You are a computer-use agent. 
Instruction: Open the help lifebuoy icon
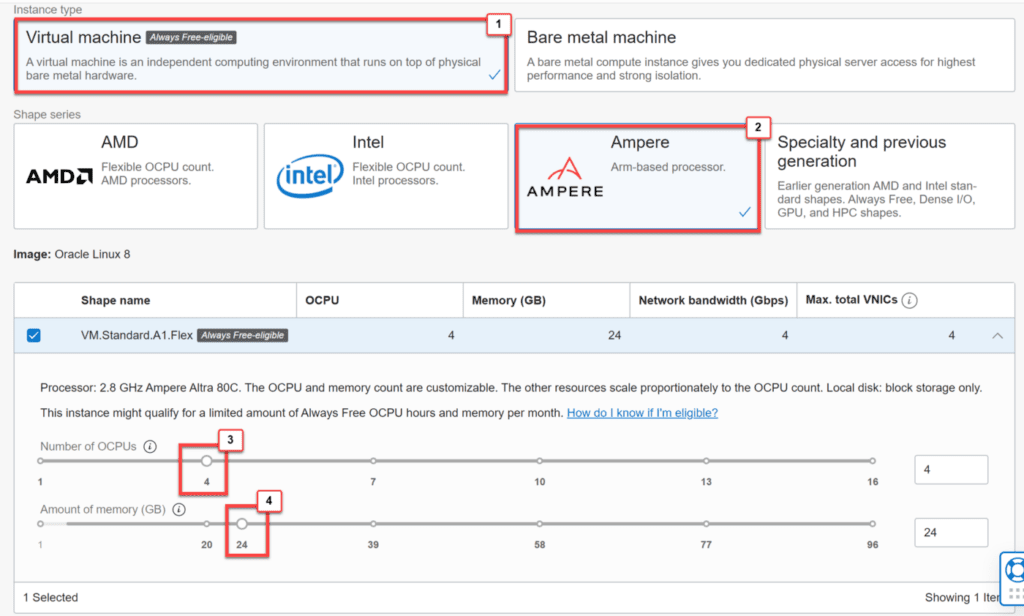click(x=1014, y=571)
